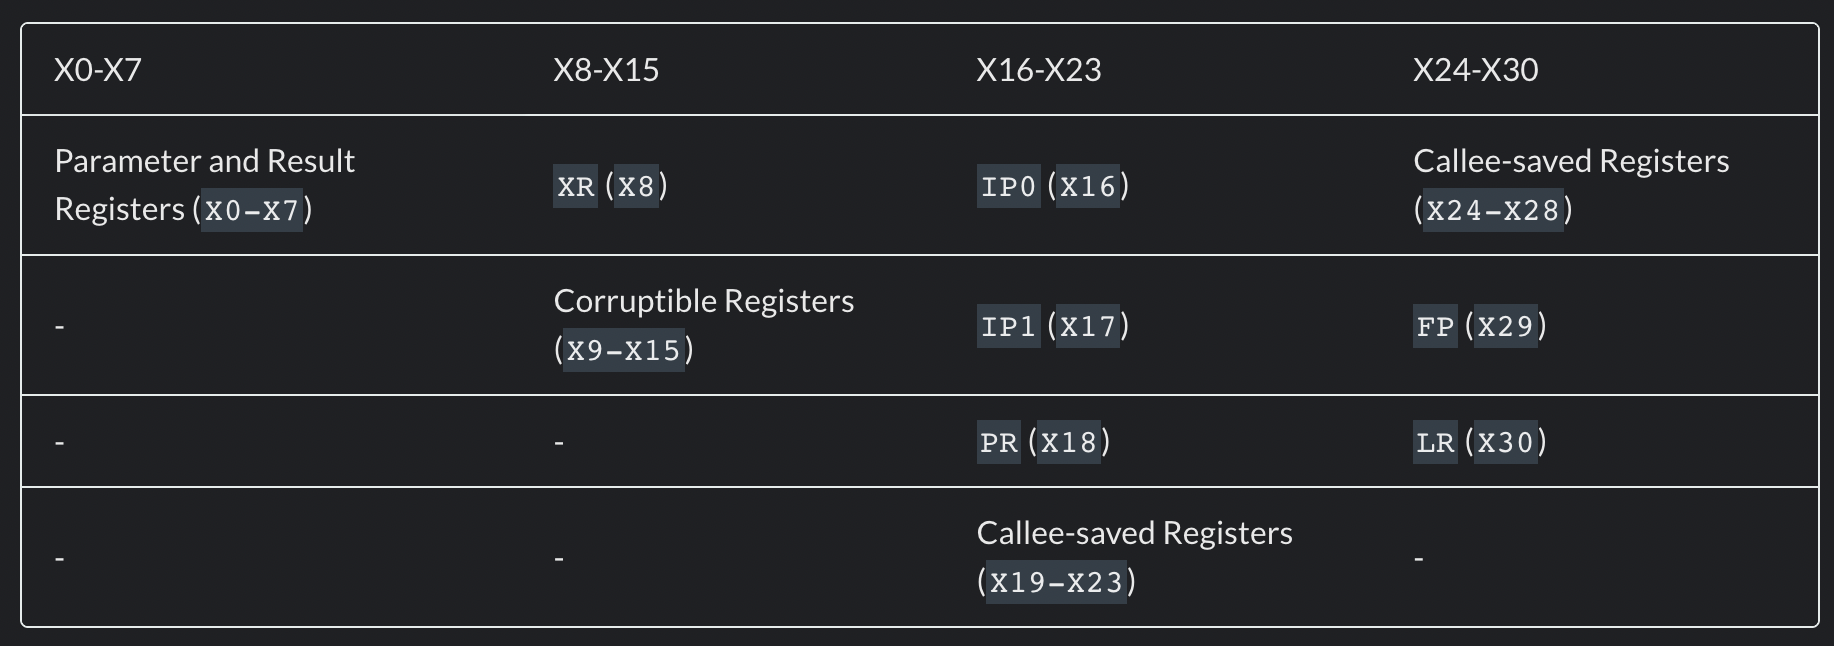Viewport: 1834px width, 646px height.
Task: Click the X0-X7 column header
Action: point(98,70)
